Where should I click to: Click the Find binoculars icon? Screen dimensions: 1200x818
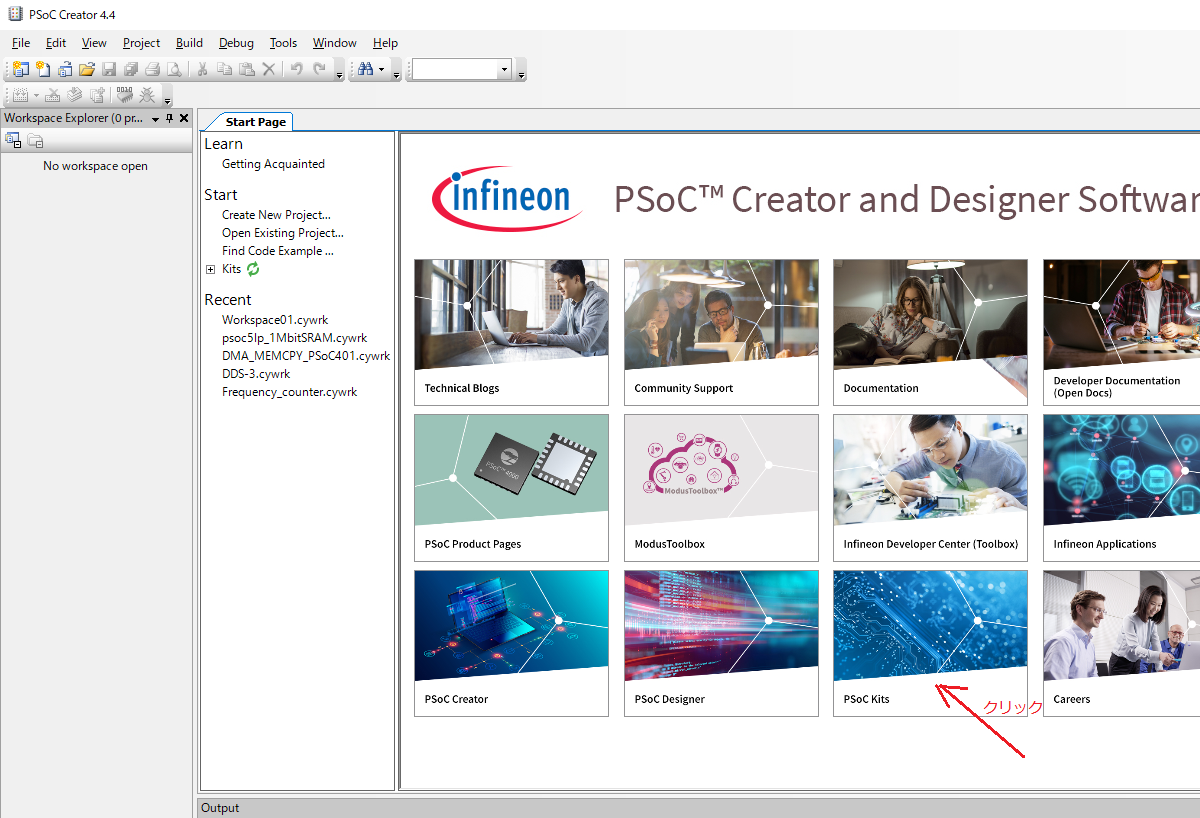pyautogui.click(x=366, y=69)
